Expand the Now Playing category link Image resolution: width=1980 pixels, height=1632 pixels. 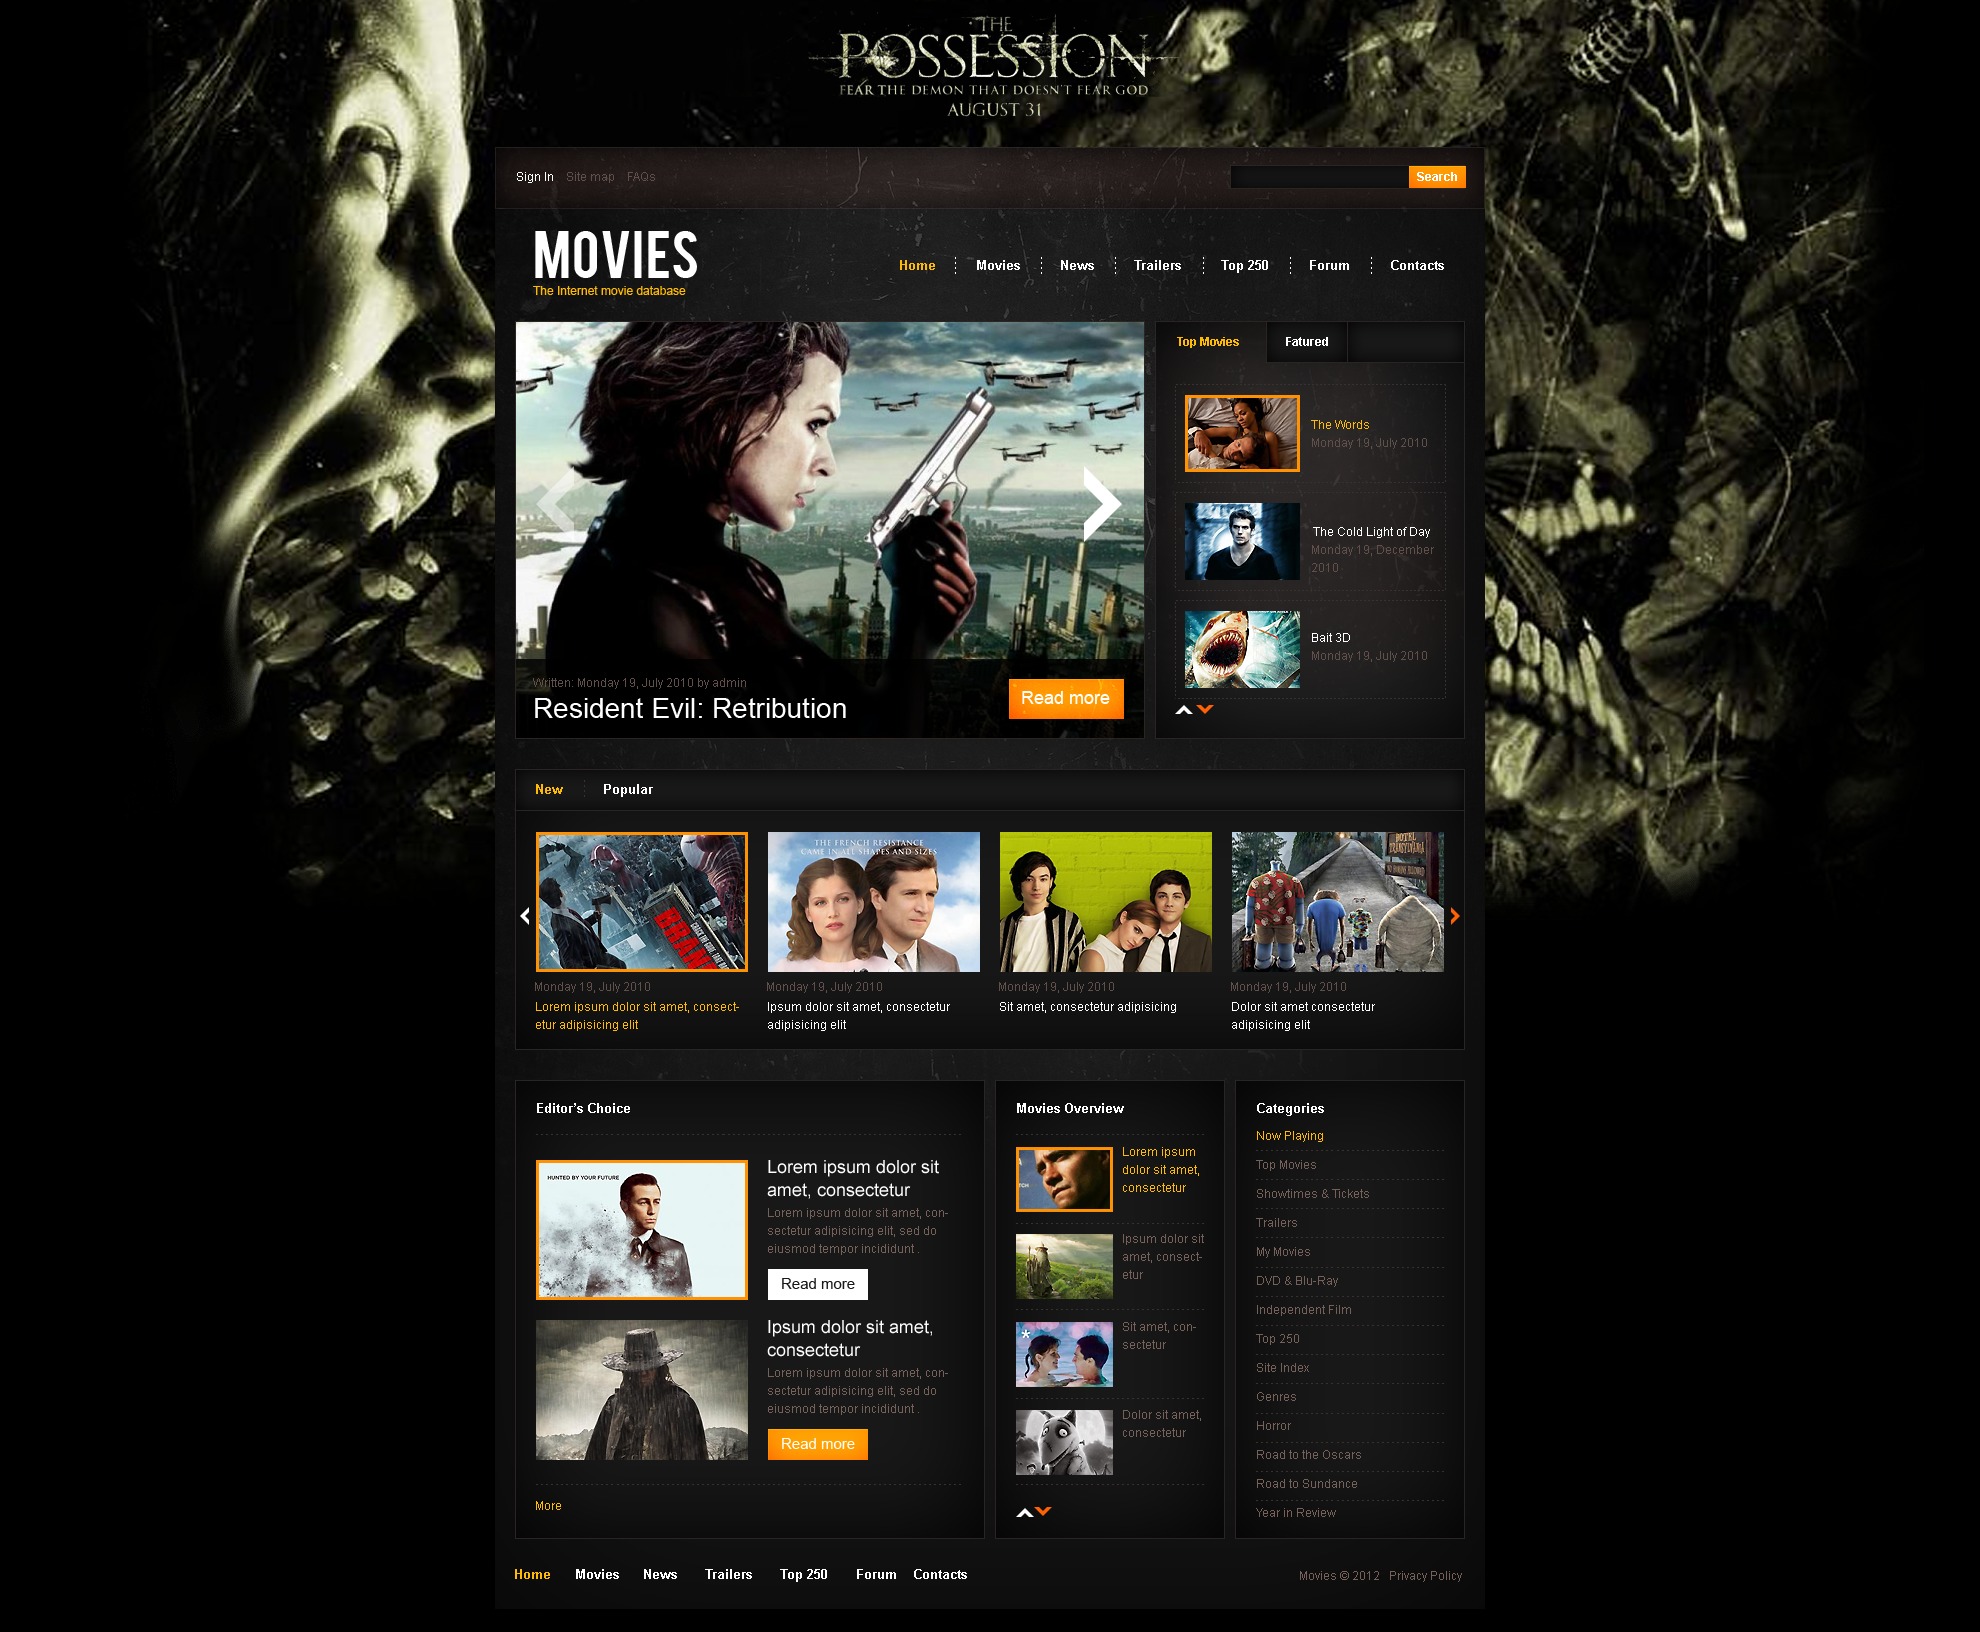pyautogui.click(x=1288, y=1135)
